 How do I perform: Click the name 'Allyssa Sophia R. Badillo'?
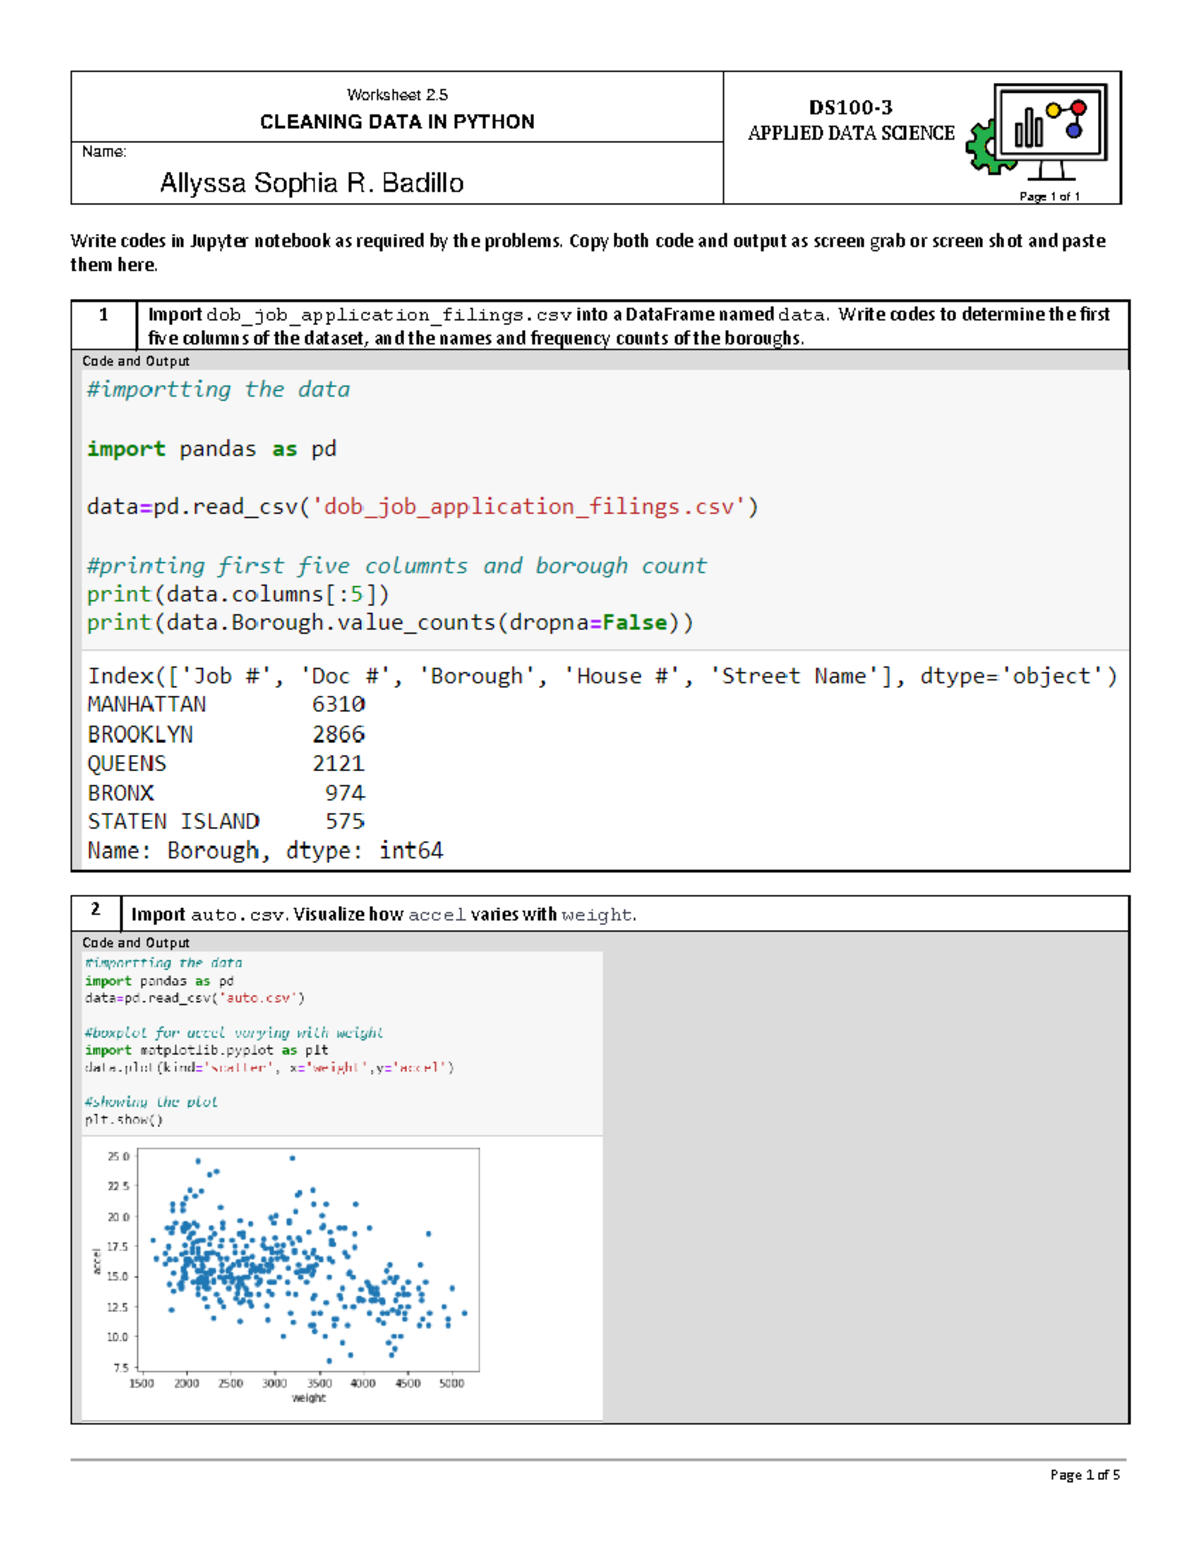[311, 183]
